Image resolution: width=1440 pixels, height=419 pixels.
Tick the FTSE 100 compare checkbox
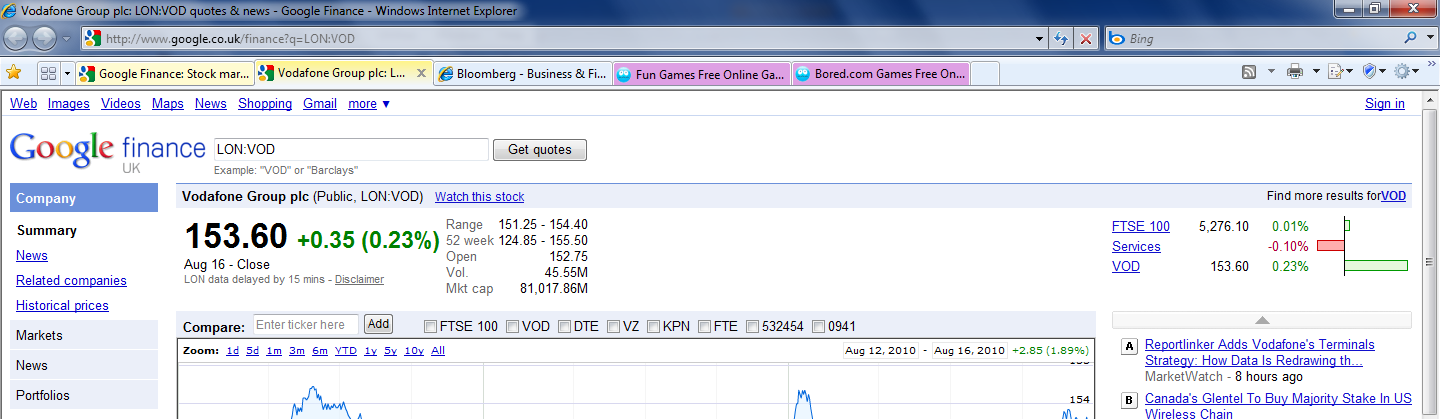431,327
